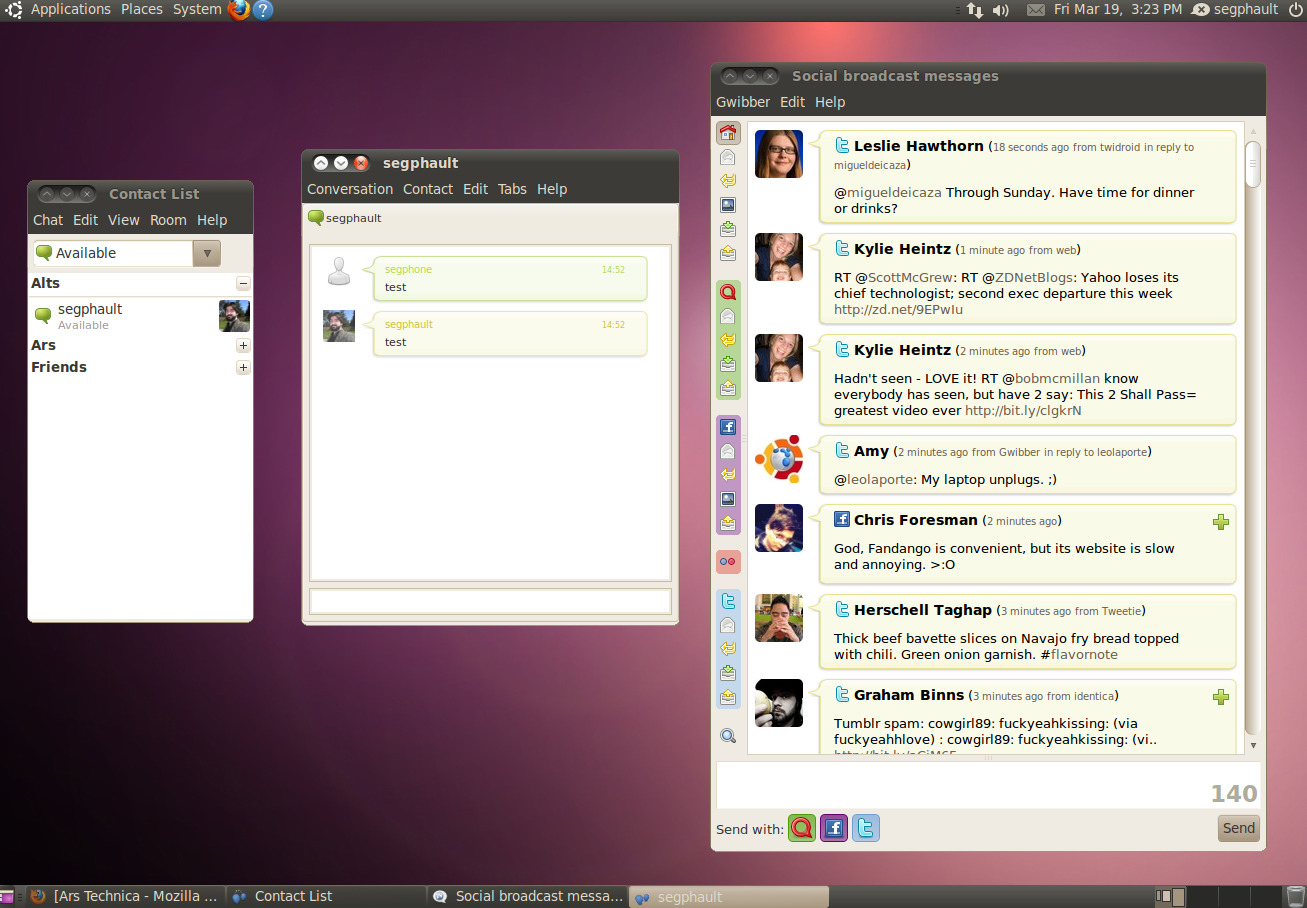Open the Tabs menu in chat window

coord(512,189)
